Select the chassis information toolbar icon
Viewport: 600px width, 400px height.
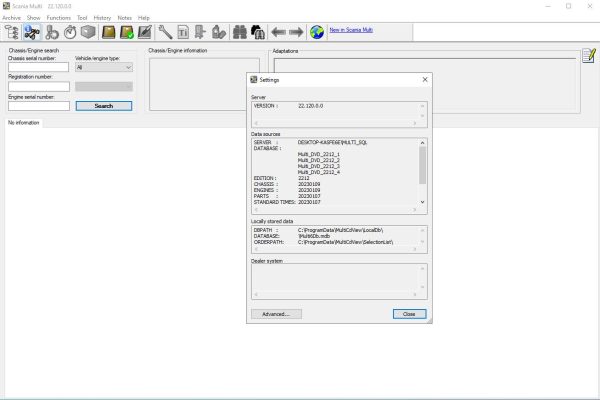point(32,32)
